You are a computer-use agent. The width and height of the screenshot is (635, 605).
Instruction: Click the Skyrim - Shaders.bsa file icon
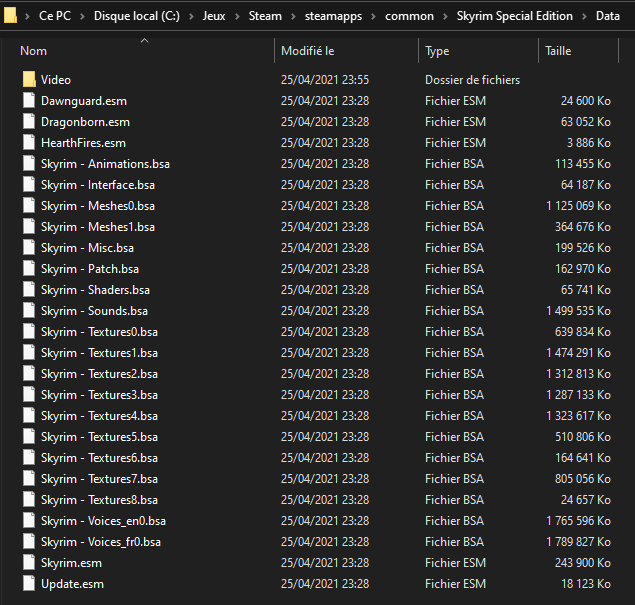(29, 290)
